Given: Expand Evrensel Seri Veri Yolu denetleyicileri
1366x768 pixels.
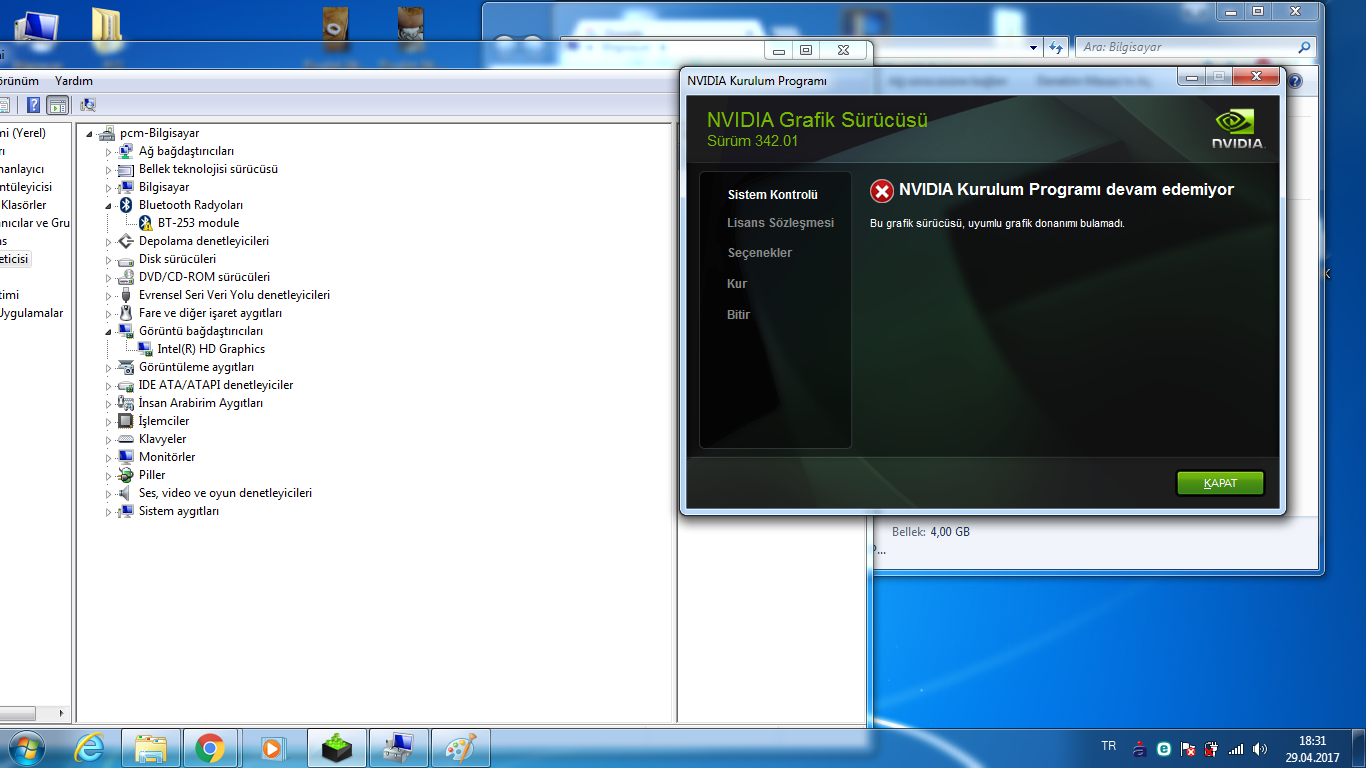Looking at the screenshot, I should coord(109,296).
